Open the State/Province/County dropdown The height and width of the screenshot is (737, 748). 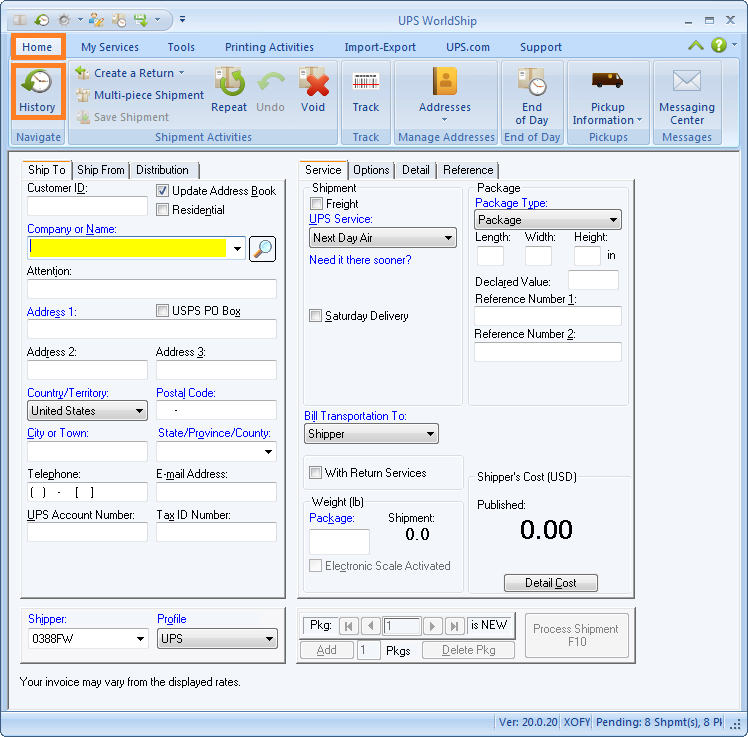(x=217, y=451)
